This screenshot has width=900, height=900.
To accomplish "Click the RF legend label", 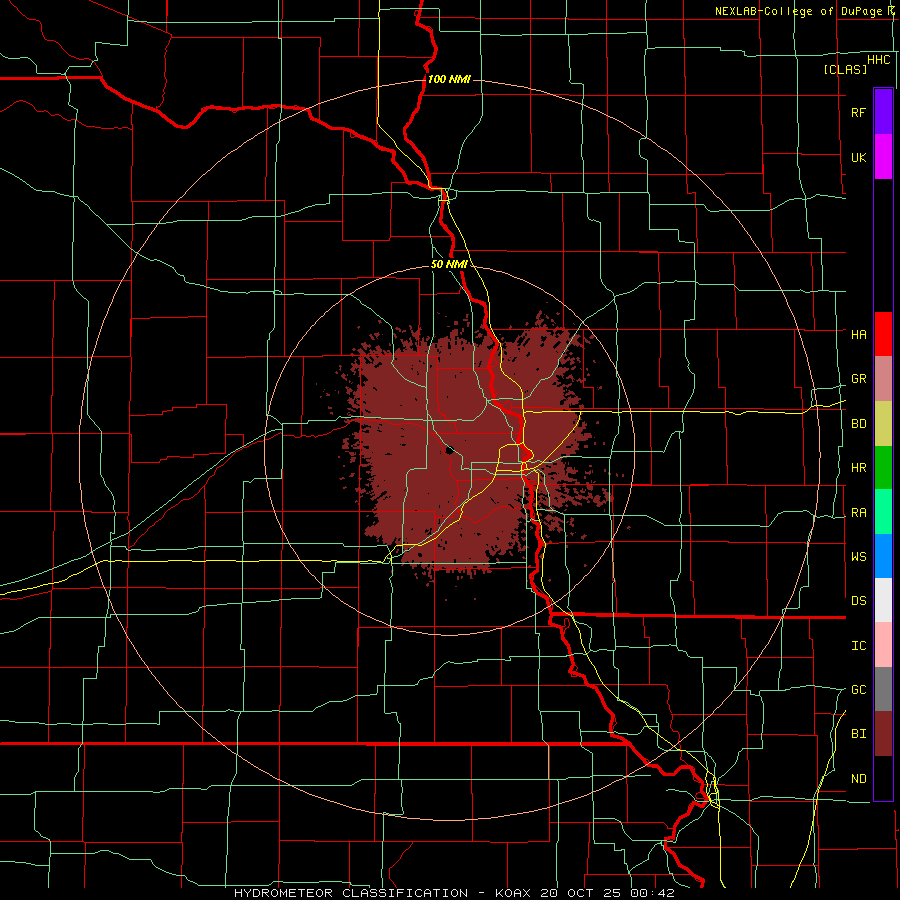I will [858, 112].
